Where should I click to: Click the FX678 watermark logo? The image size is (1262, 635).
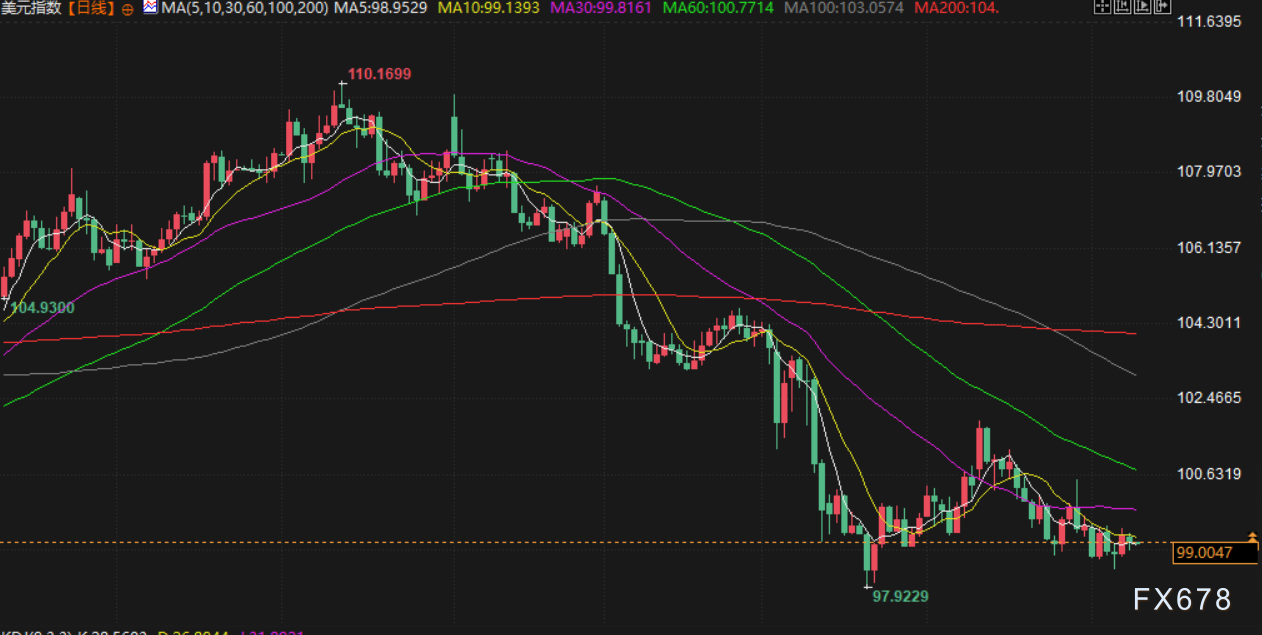click(1182, 599)
